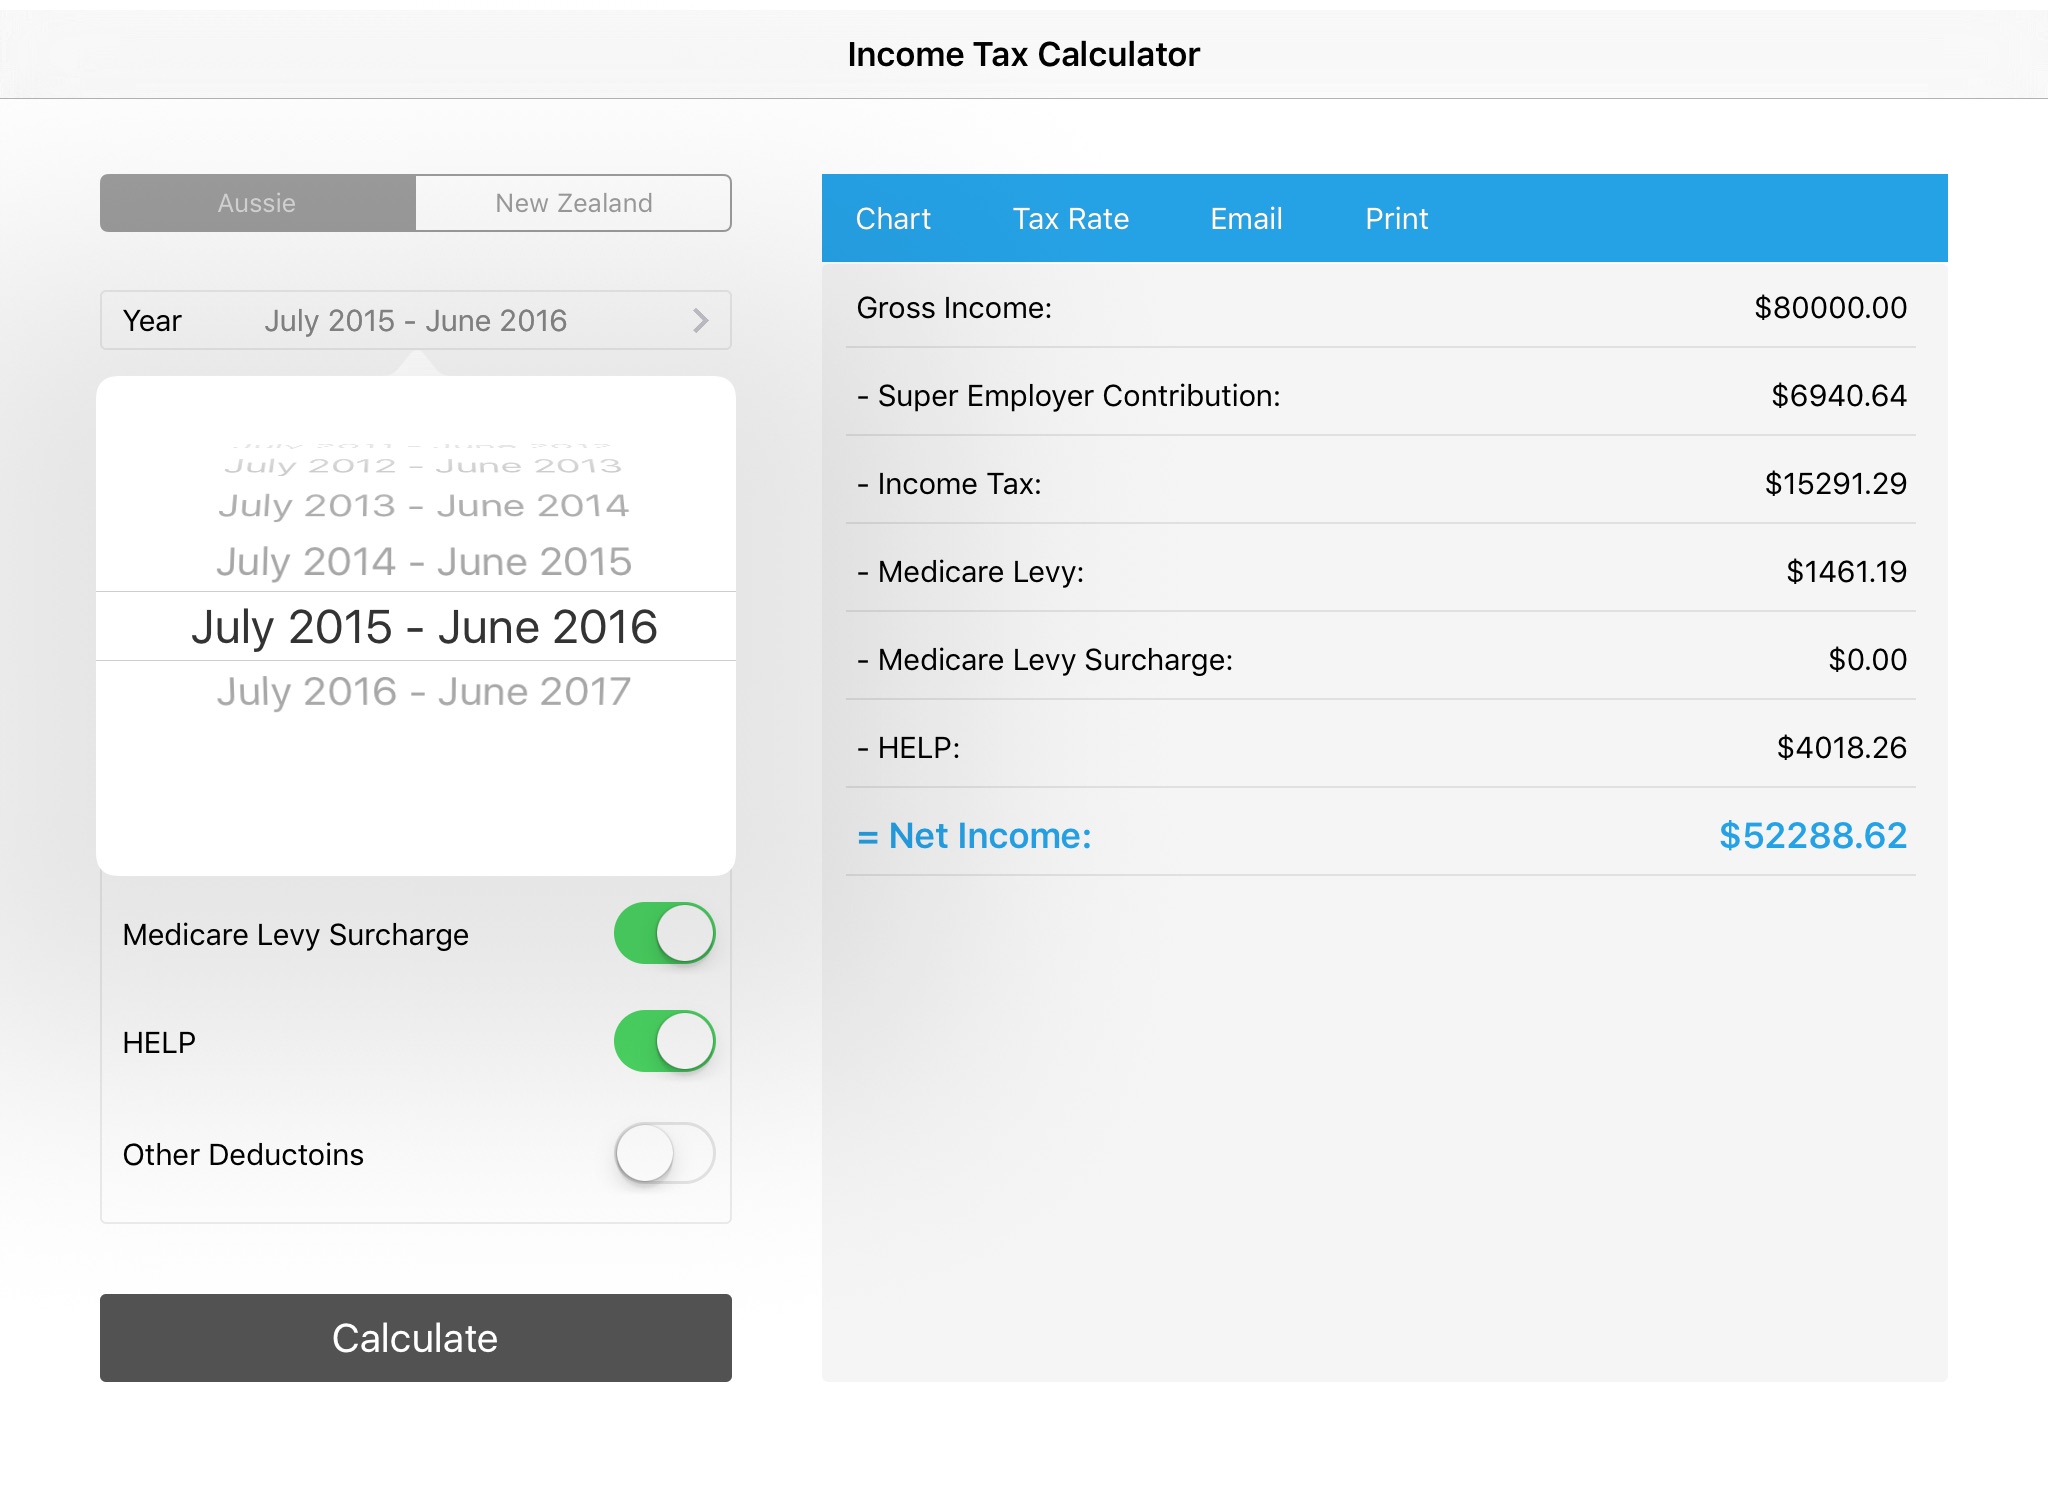Email the tax results

pos(1246,219)
